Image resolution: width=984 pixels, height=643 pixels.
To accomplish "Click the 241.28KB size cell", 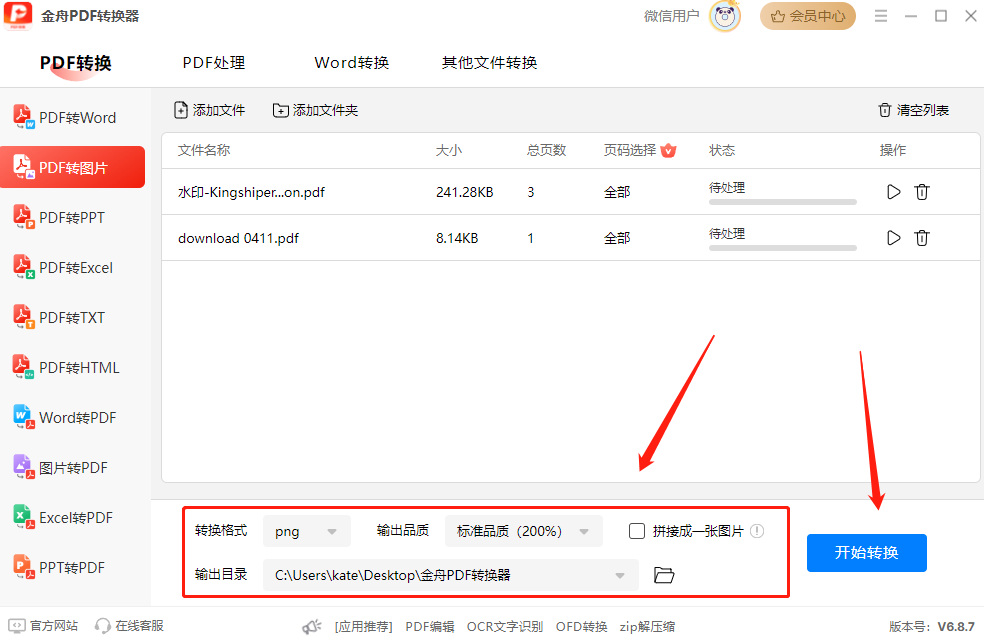I will [465, 193].
